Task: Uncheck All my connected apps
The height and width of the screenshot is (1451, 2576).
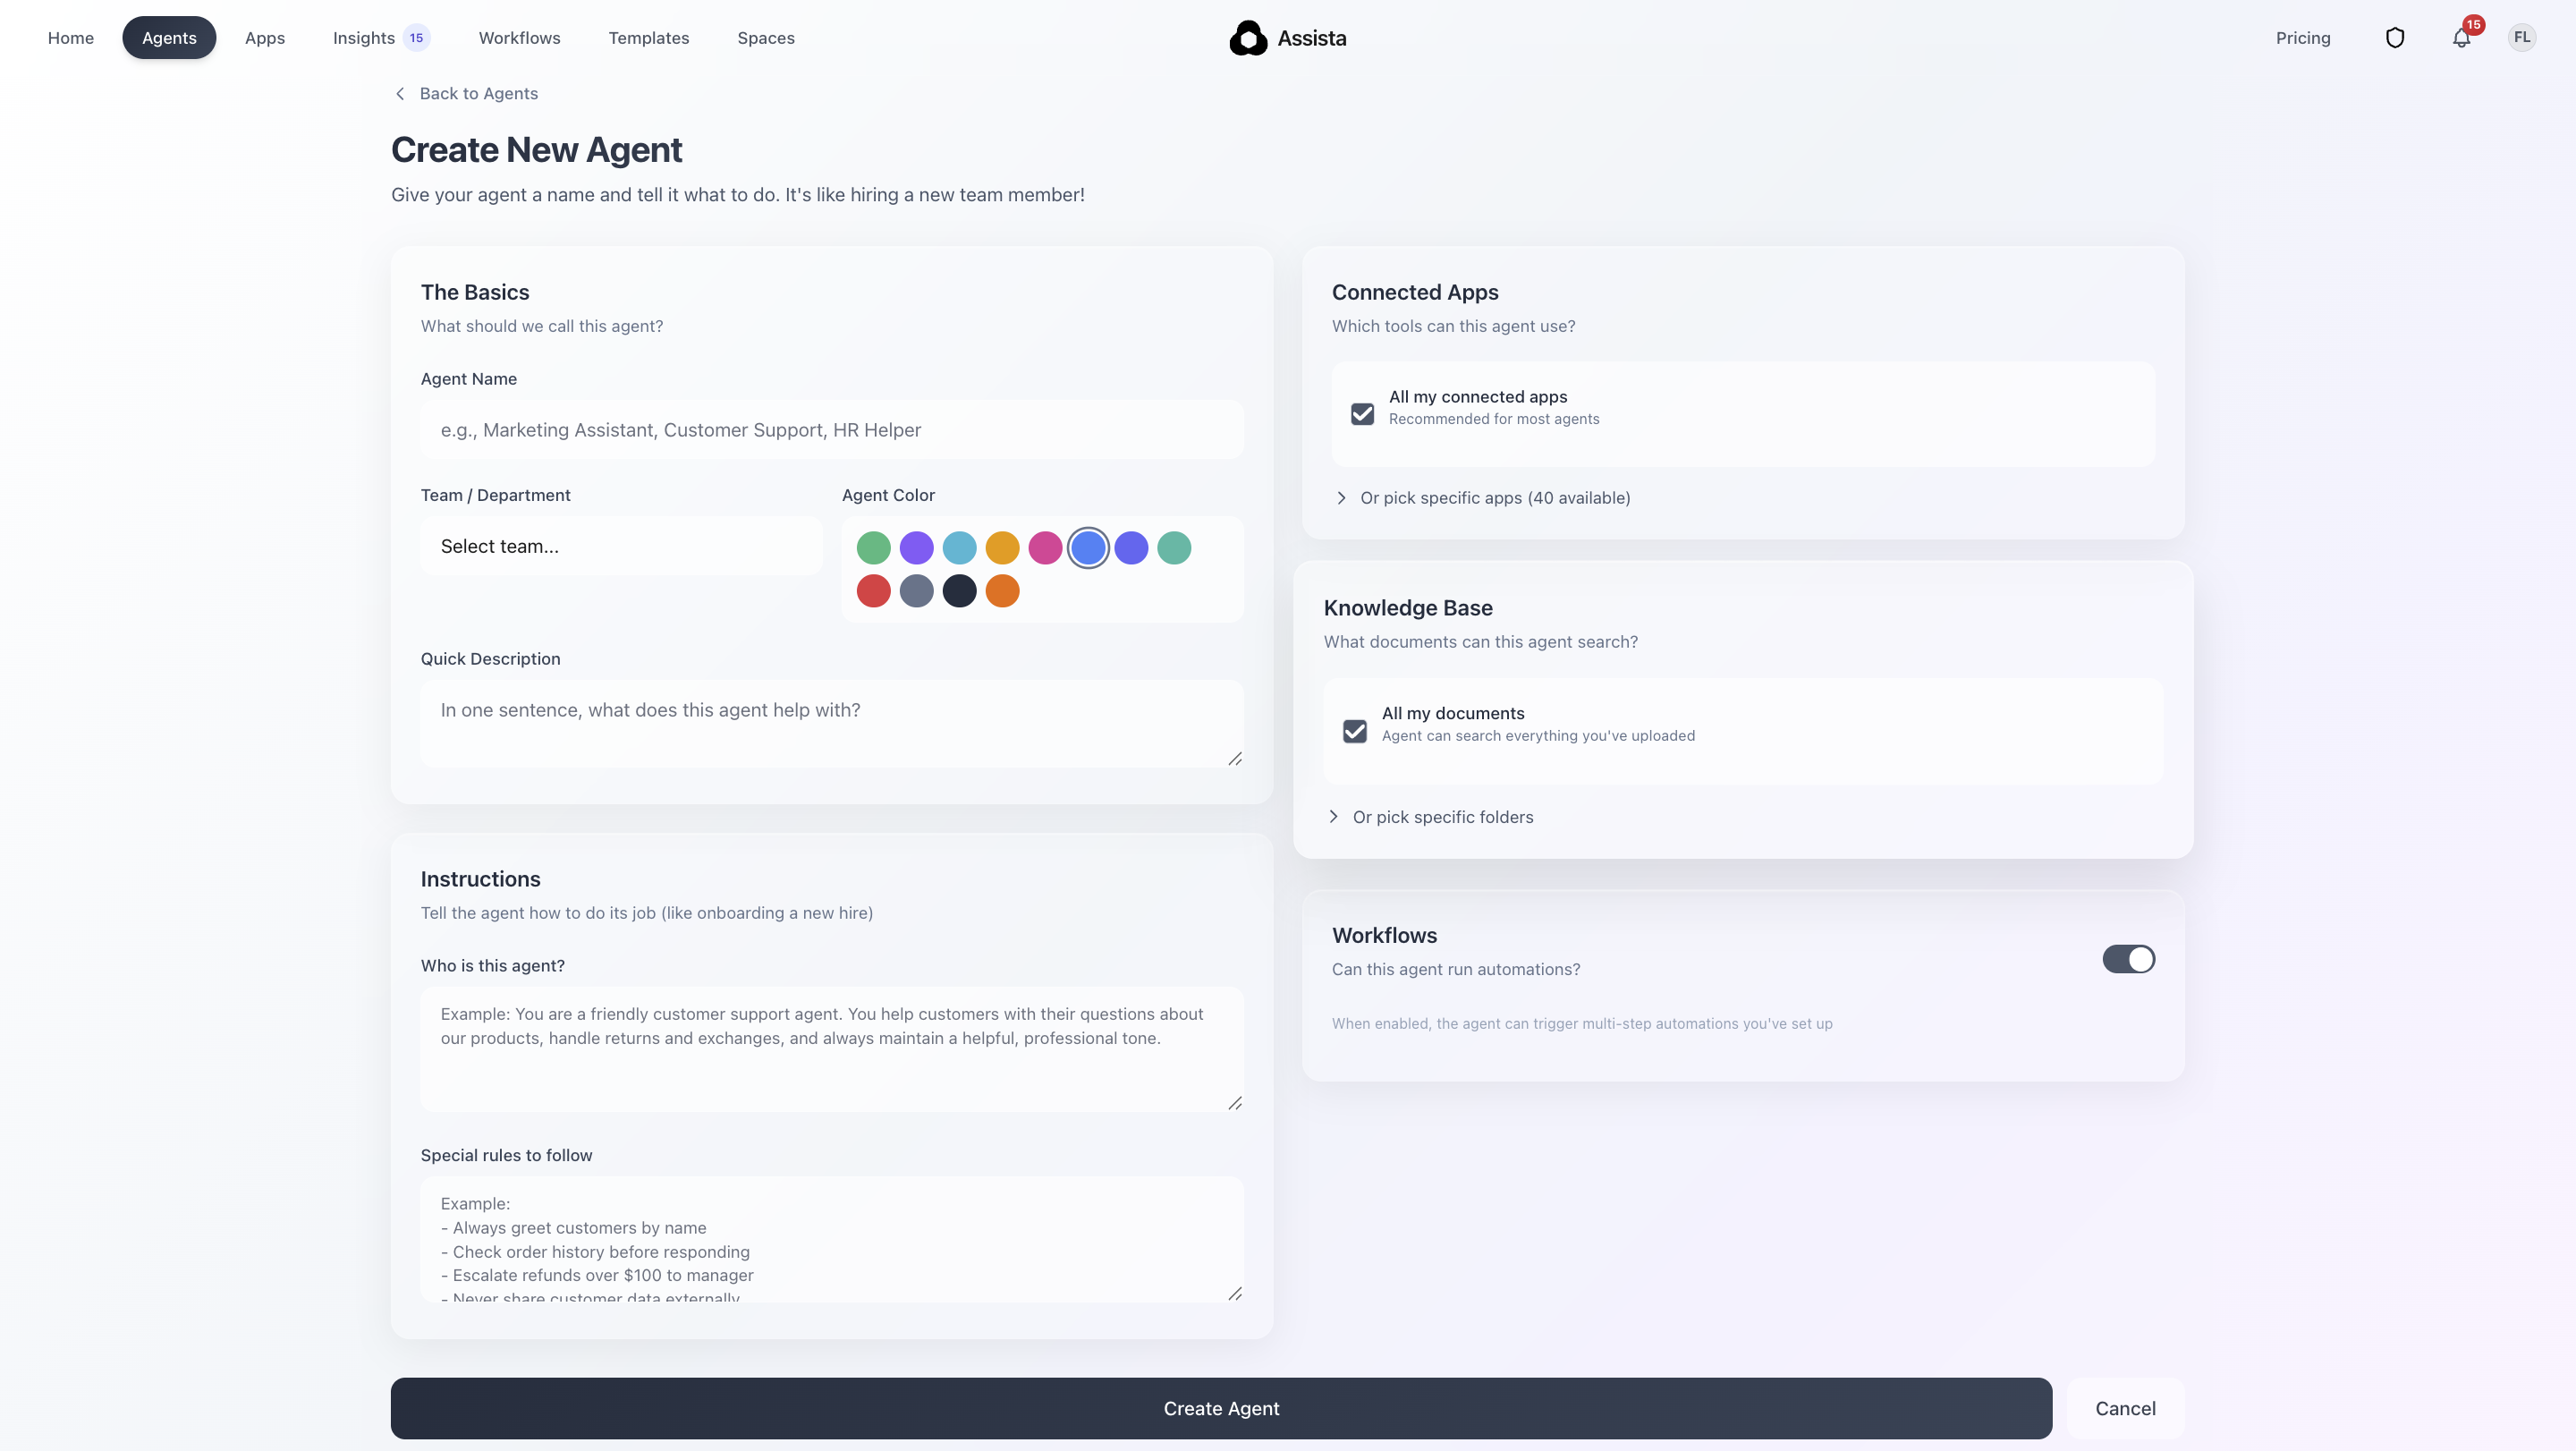Action: click(x=1362, y=413)
